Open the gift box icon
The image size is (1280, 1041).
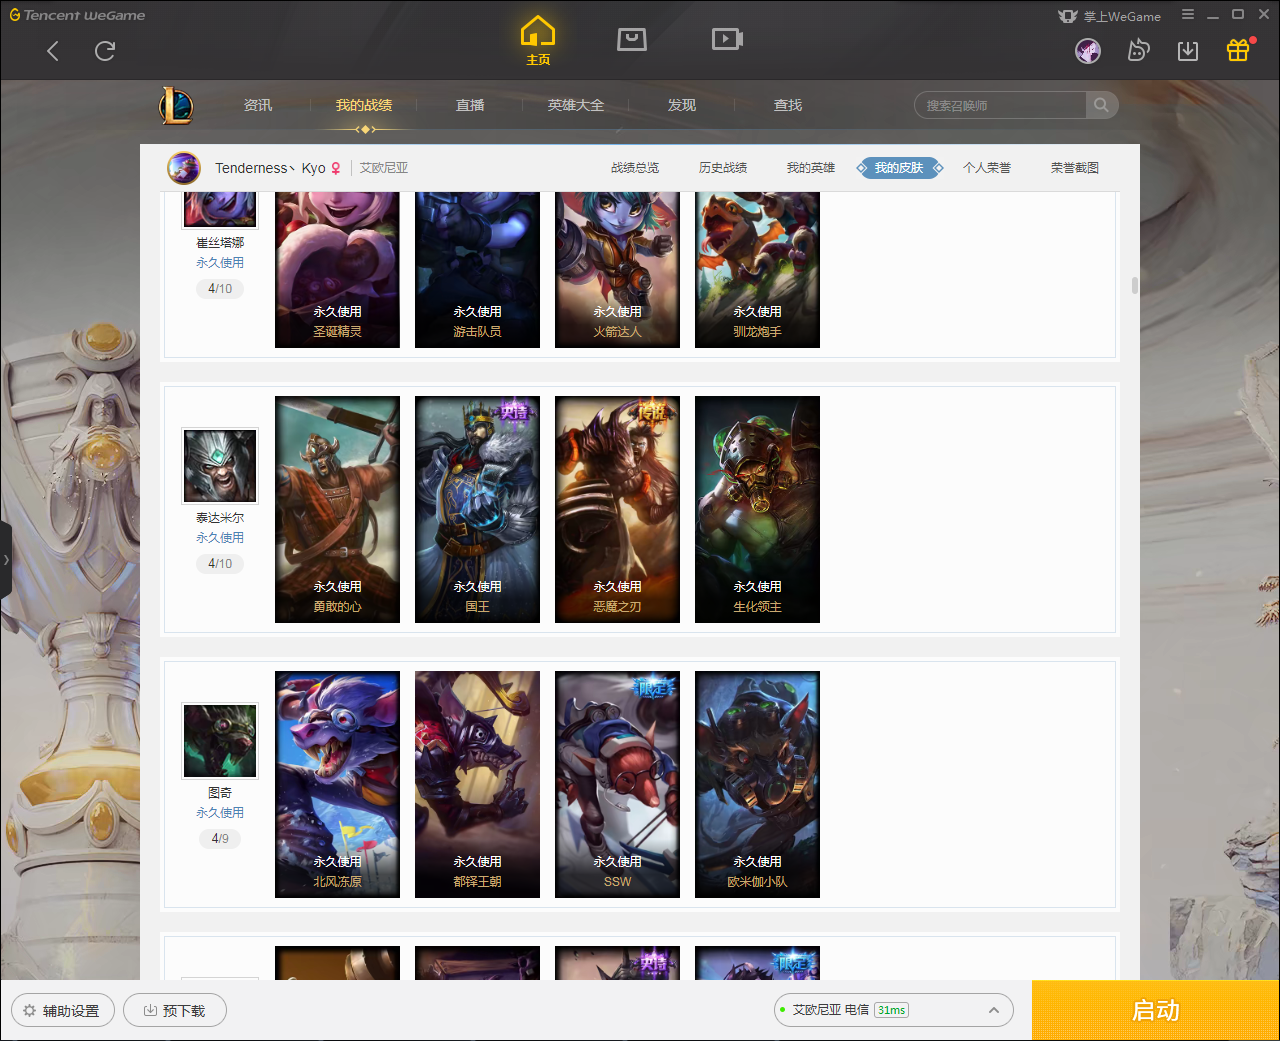1238,50
